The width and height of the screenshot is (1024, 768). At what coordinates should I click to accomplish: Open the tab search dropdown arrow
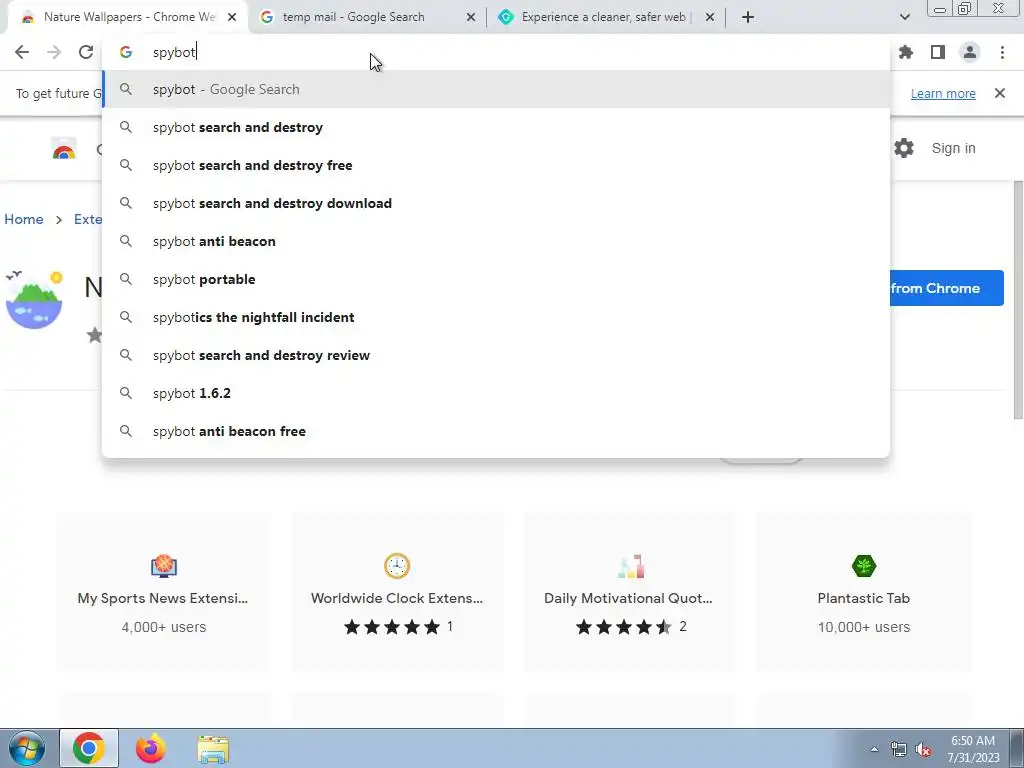pyautogui.click(x=904, y=17)
